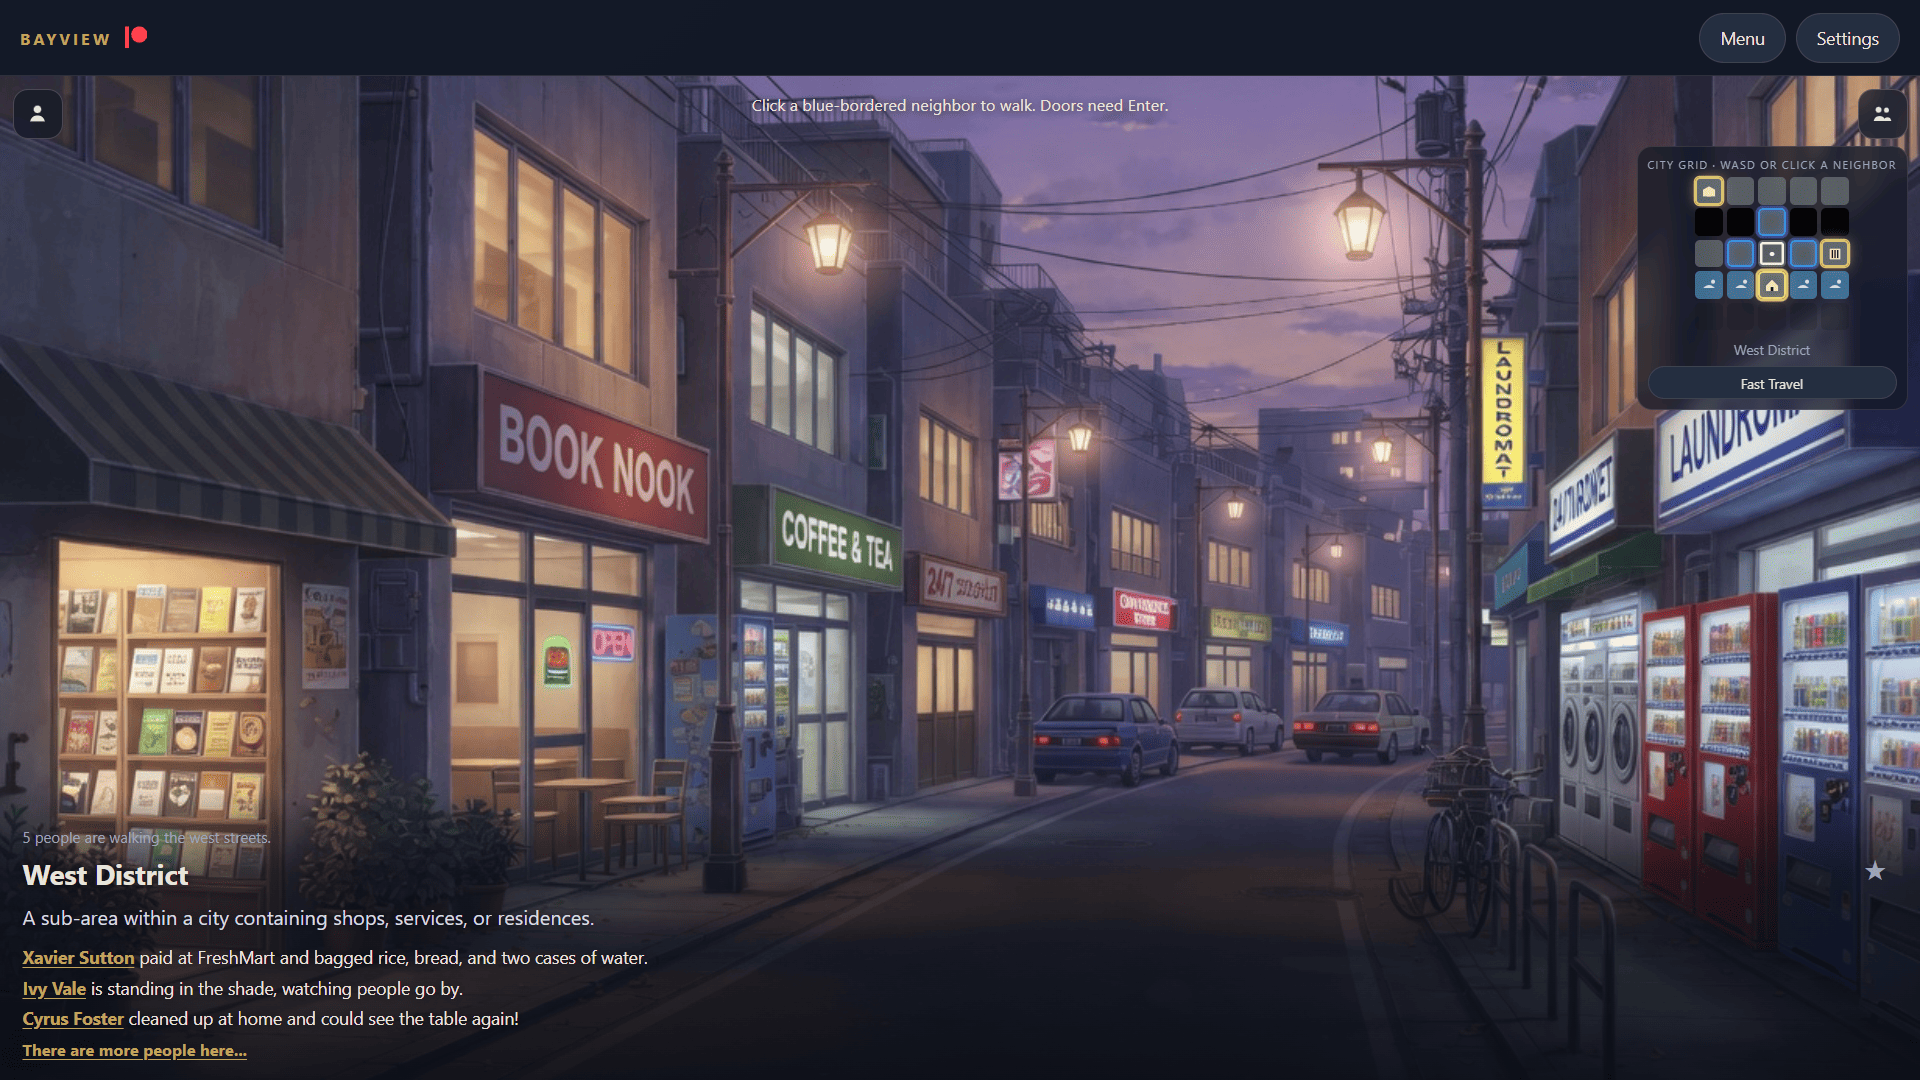Image resolution: width=1920 pixels, height=1080 pixels.
Task: Click the 'West District' label under the grid
Action: click(1771, 350)
